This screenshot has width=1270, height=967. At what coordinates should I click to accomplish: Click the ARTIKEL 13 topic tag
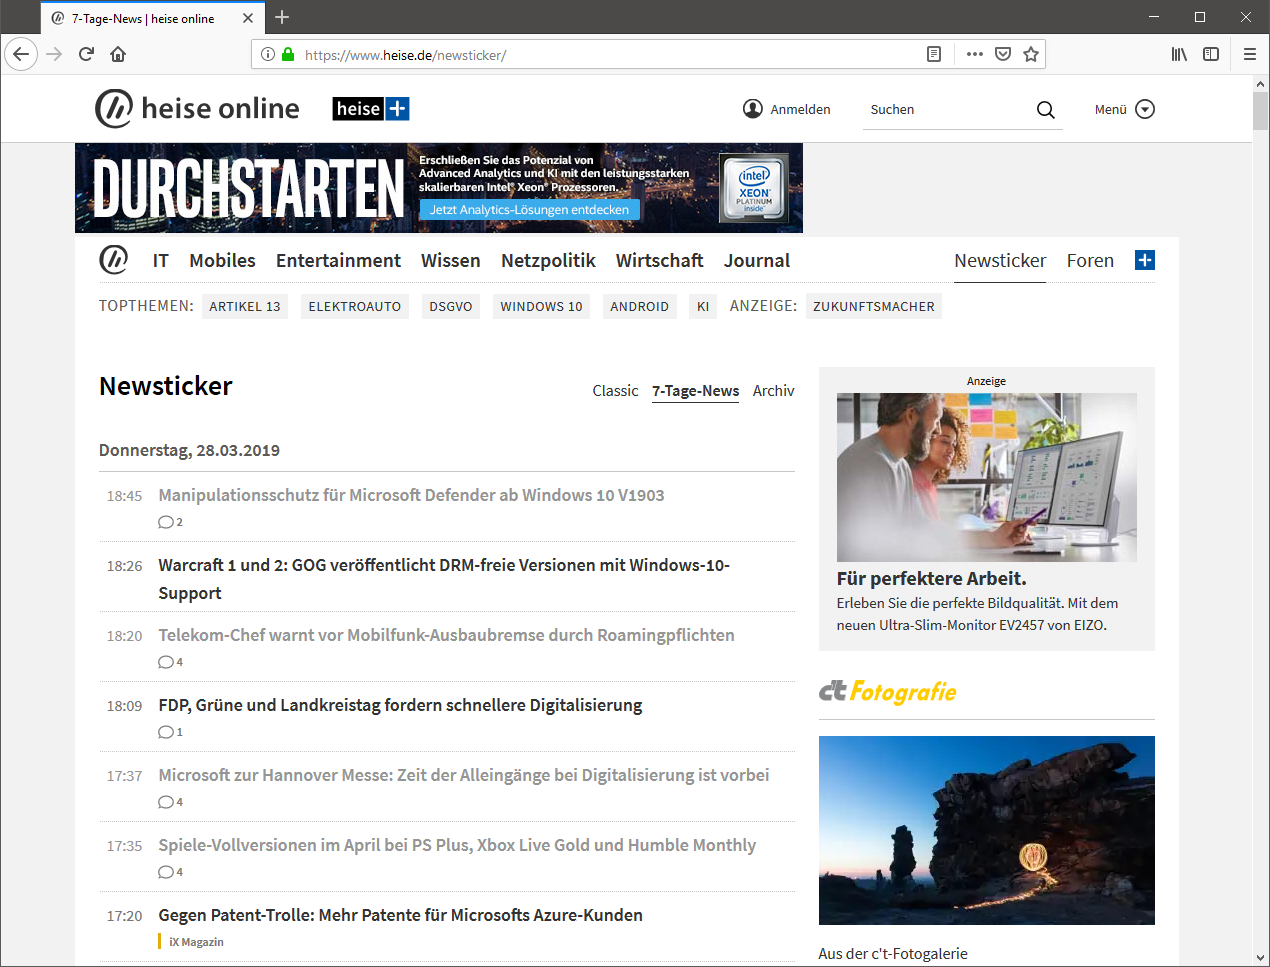tap(245, 307)
